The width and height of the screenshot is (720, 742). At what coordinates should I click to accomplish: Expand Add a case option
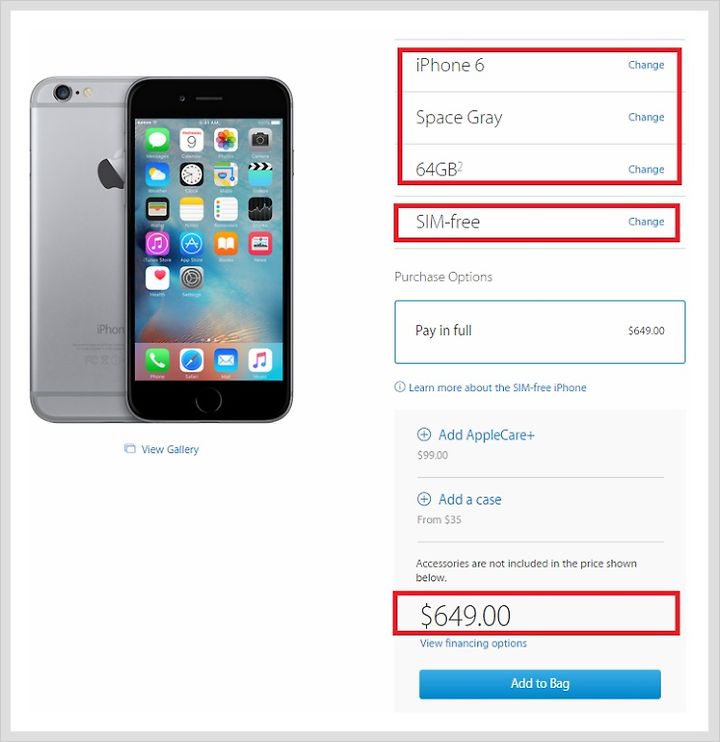point(470,499)
